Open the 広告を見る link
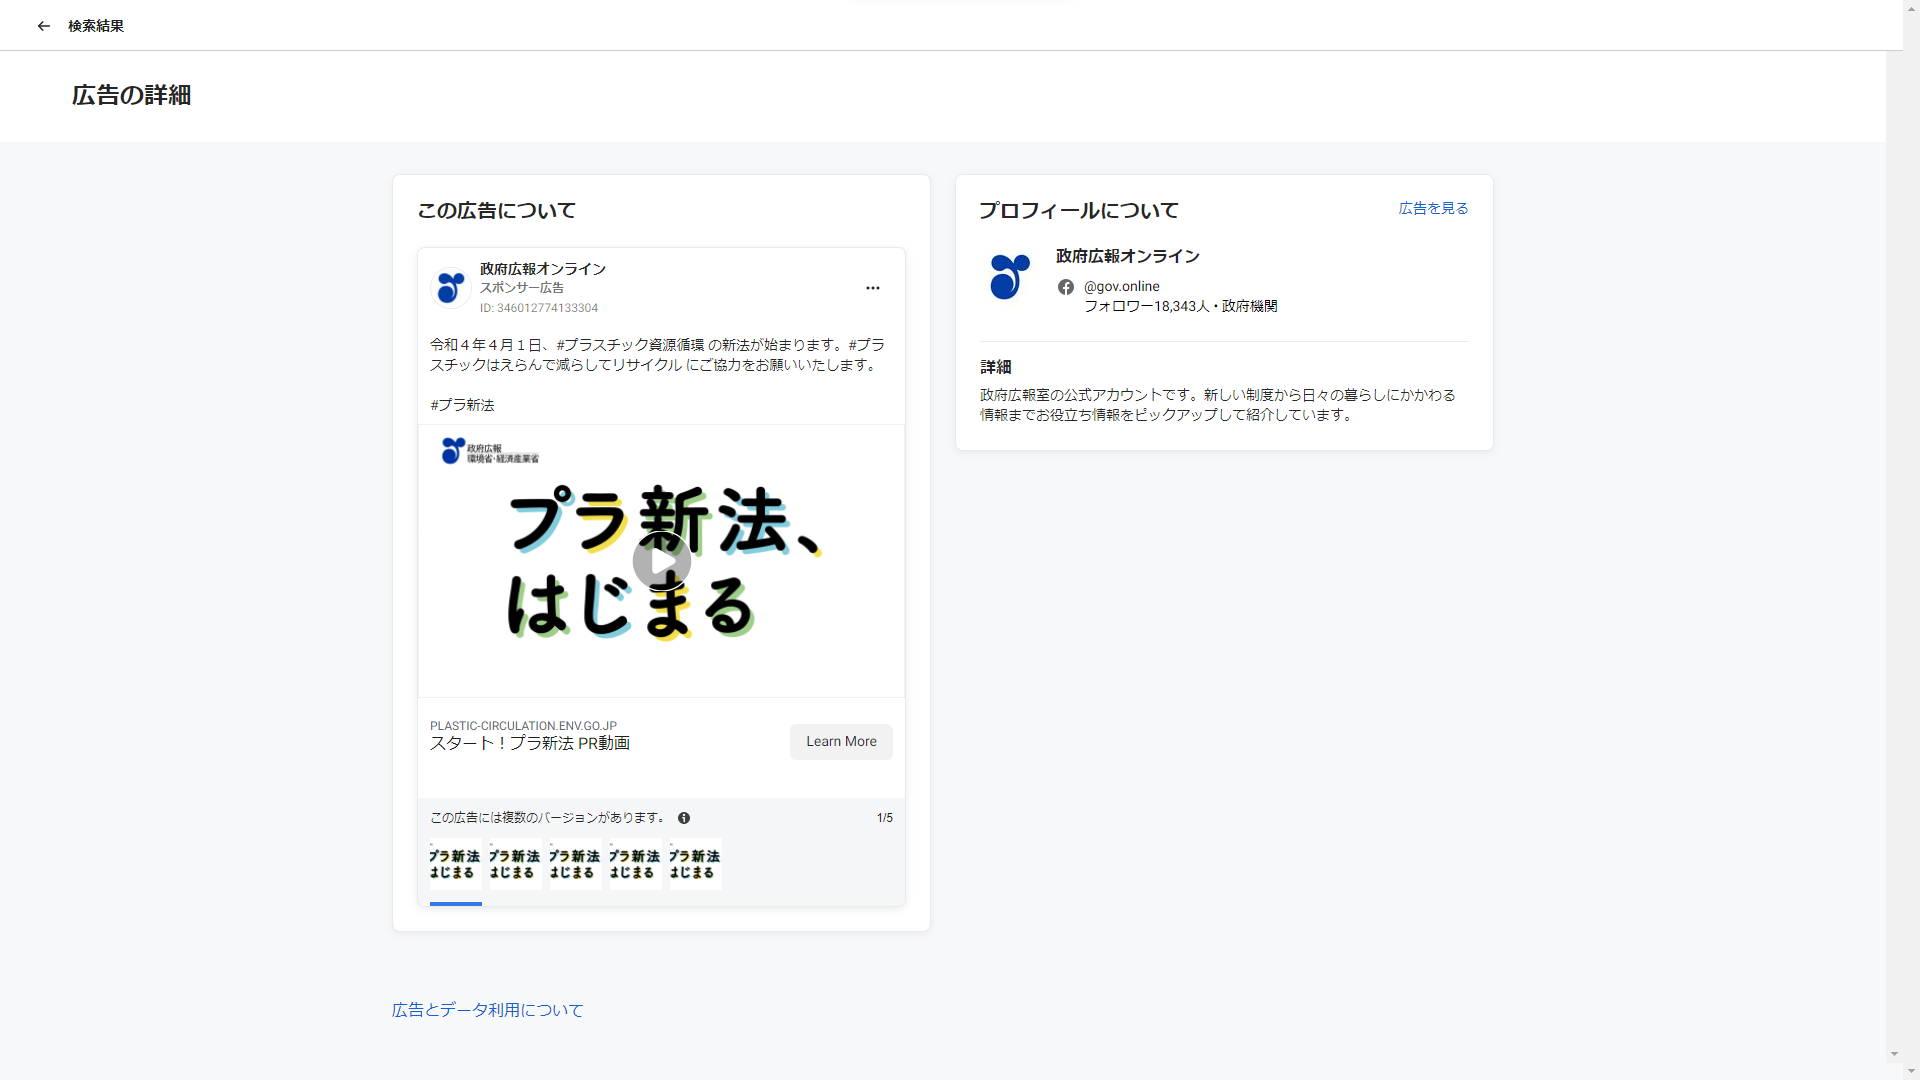 coord(1433,208)
